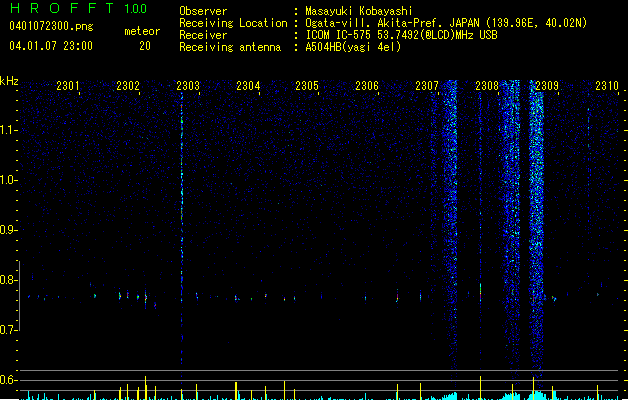Click the 'Receiving antenna' label

230,47
